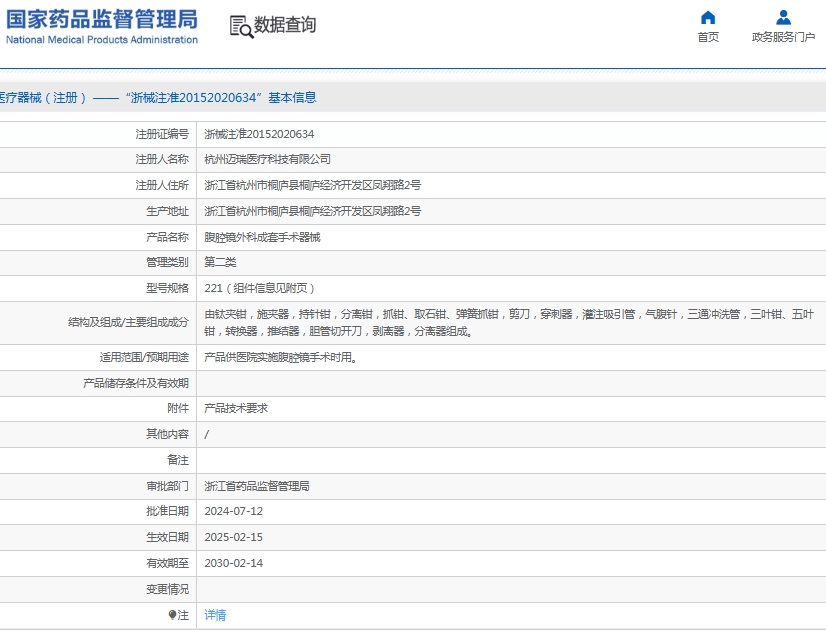
Task: Click the 数据查询 heading text
Action: point(285,25)
